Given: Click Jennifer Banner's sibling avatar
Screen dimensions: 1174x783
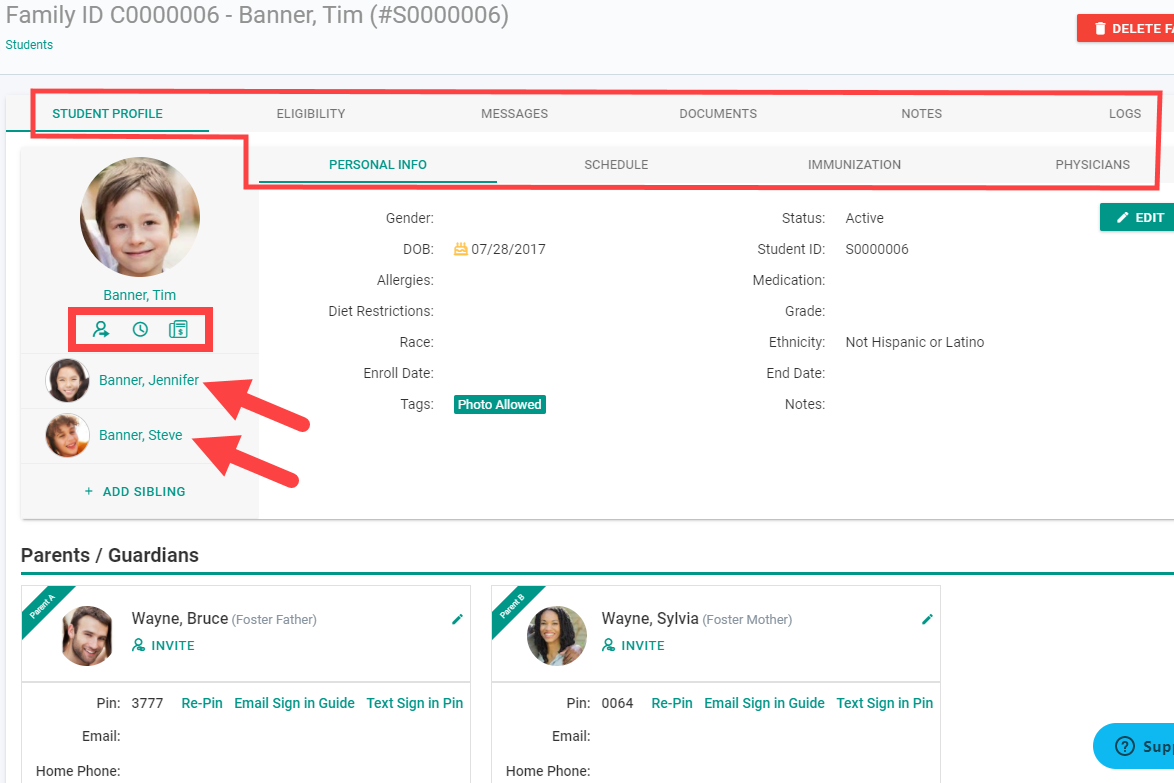Looking at the screenshot, I should [67, 380].
